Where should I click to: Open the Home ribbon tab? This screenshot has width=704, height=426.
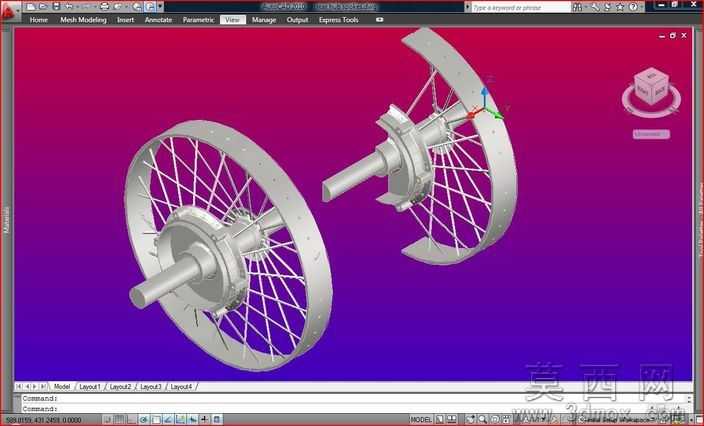[39, 20]
